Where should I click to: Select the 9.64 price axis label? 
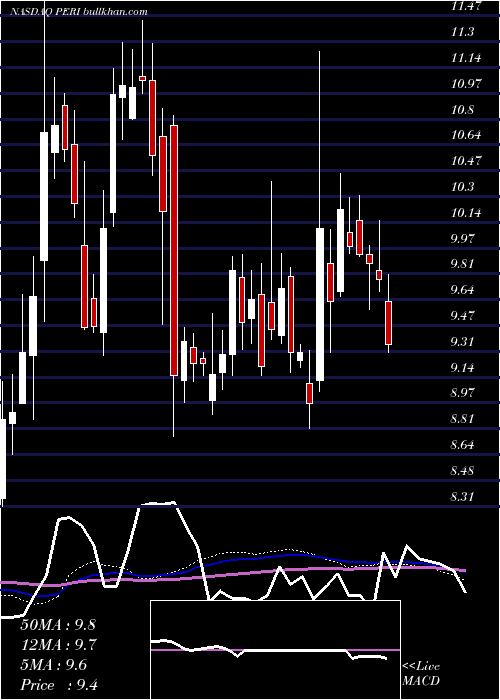click(464, 290)
